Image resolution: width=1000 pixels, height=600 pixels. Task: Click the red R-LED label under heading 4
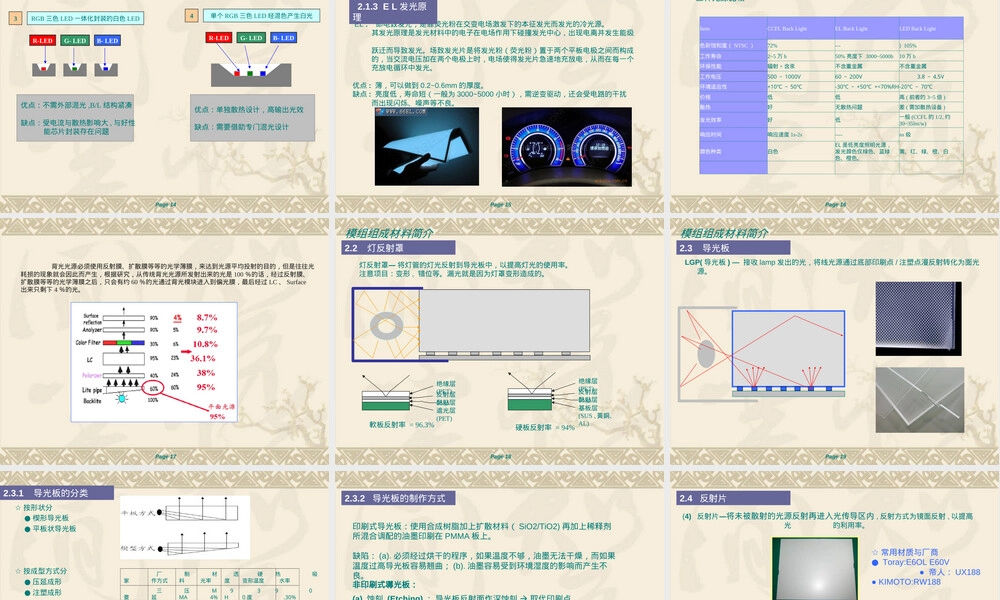tap(219, 38)
